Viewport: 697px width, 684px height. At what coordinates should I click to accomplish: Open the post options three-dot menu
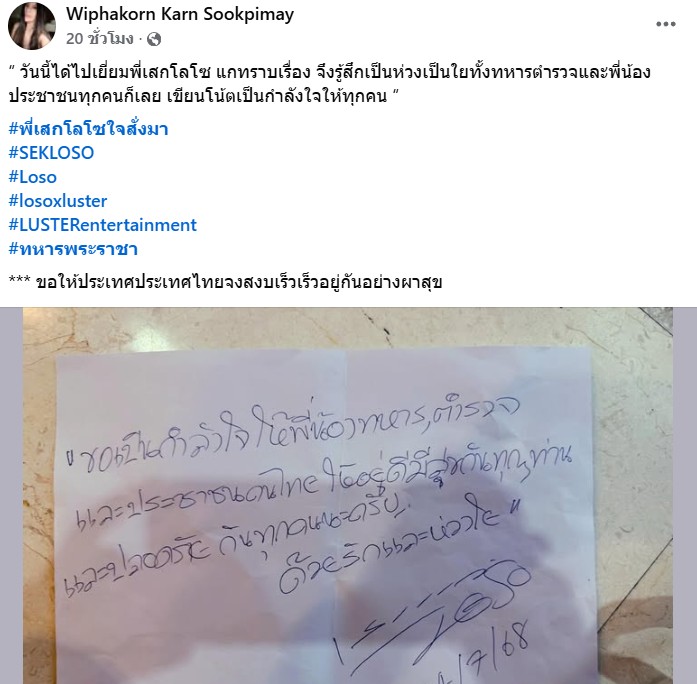point(665,24)
